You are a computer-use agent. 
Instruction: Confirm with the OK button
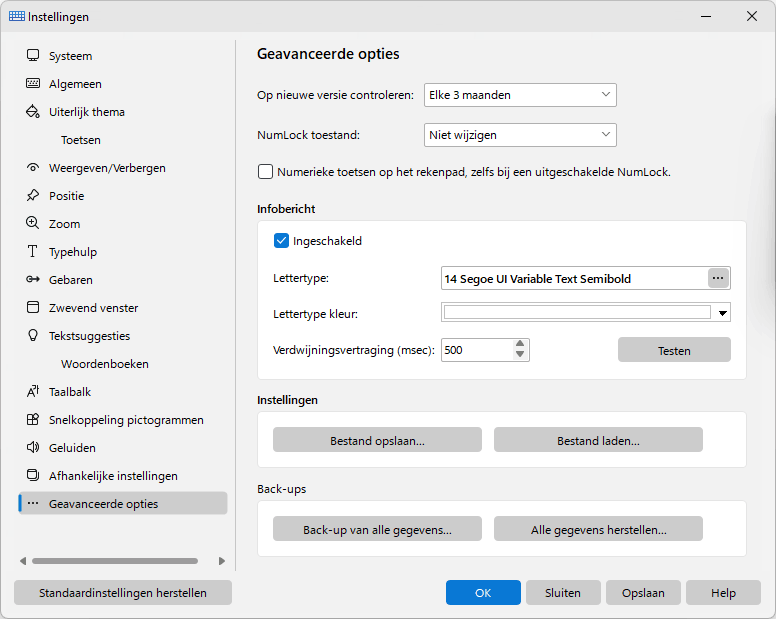pos(483,593)
